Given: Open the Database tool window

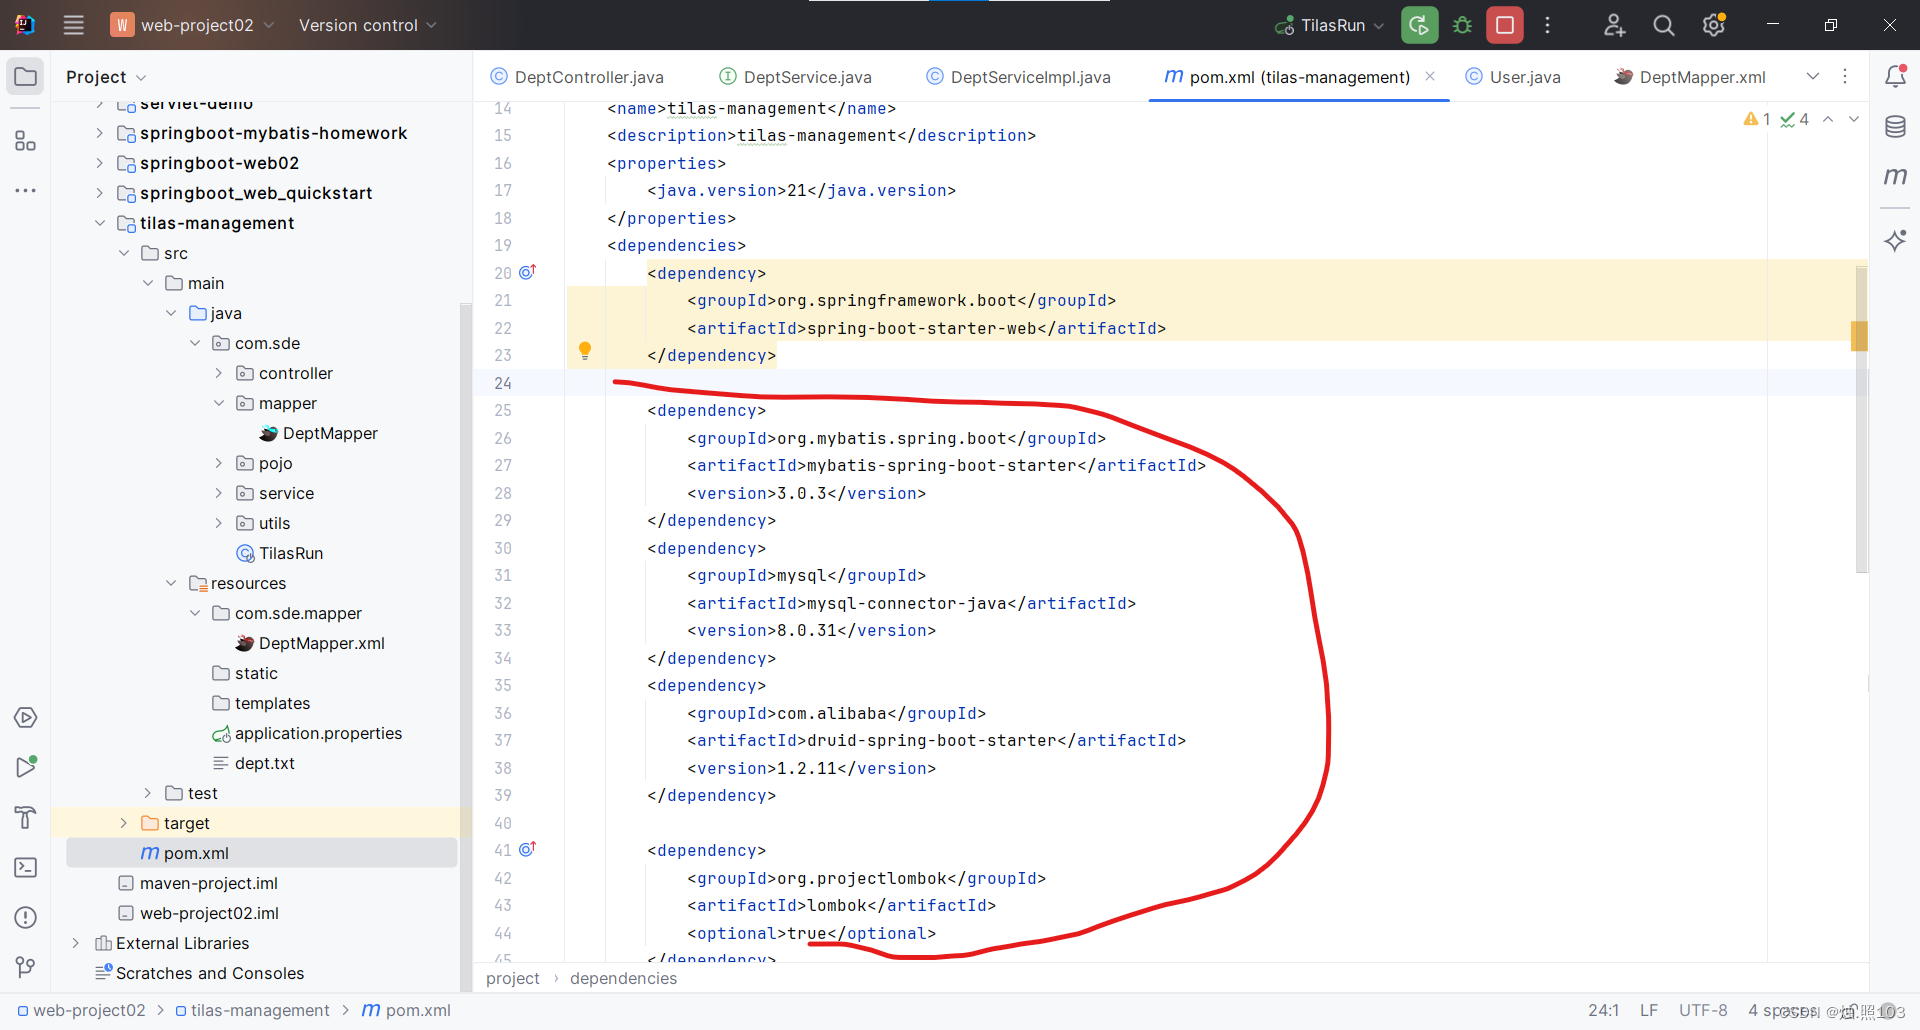Looking at the screenshot, I should coord(1895,126).
